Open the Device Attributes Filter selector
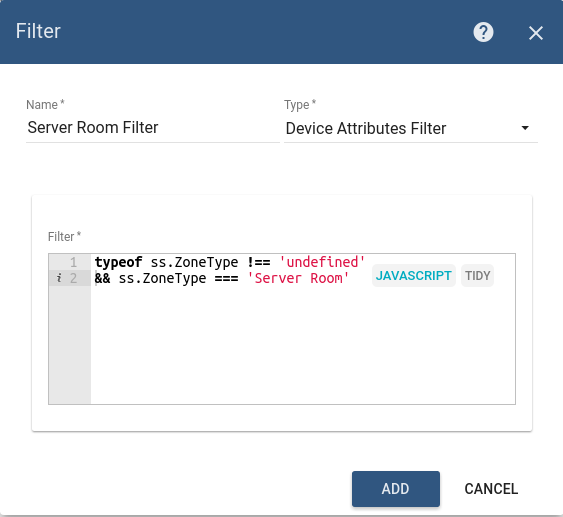Screen dimensions: 563x517 411,128
